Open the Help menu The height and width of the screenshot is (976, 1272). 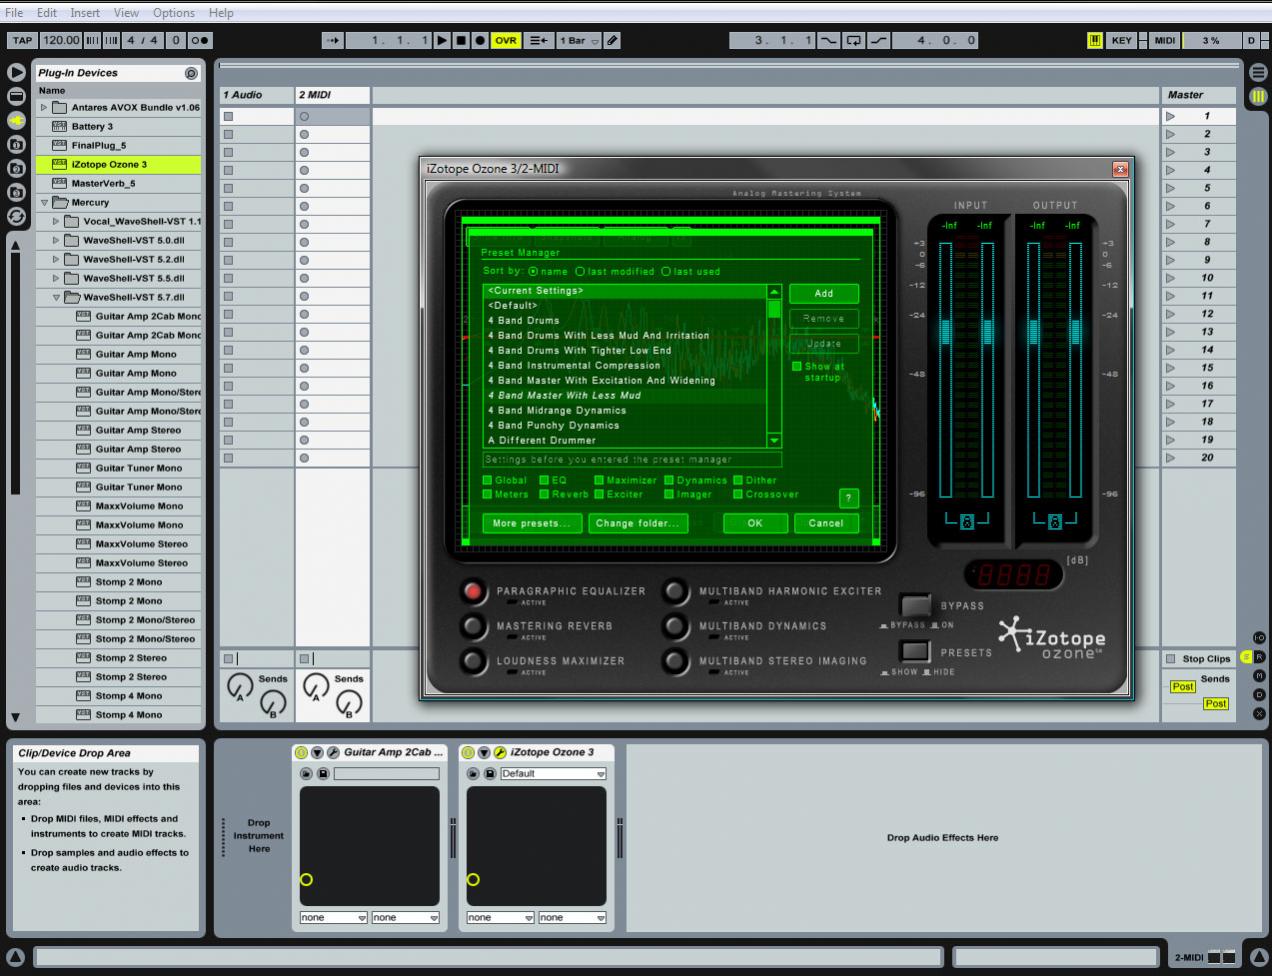click(x=221, y=13)
